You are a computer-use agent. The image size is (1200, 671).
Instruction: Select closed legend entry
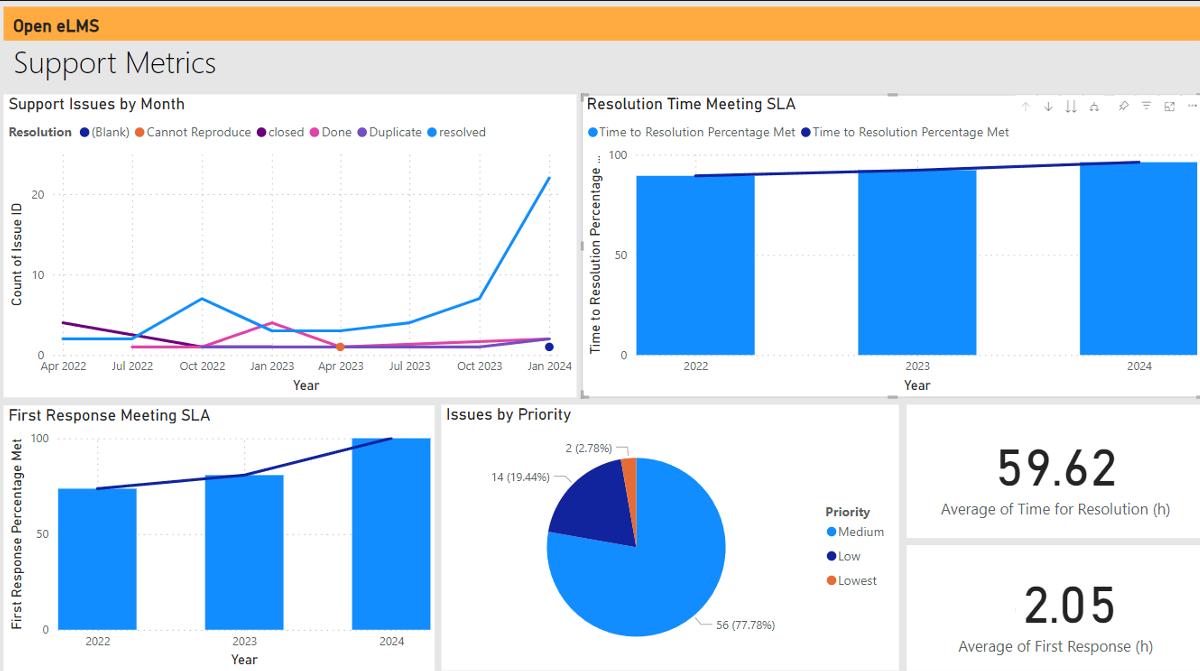[280, 132]
